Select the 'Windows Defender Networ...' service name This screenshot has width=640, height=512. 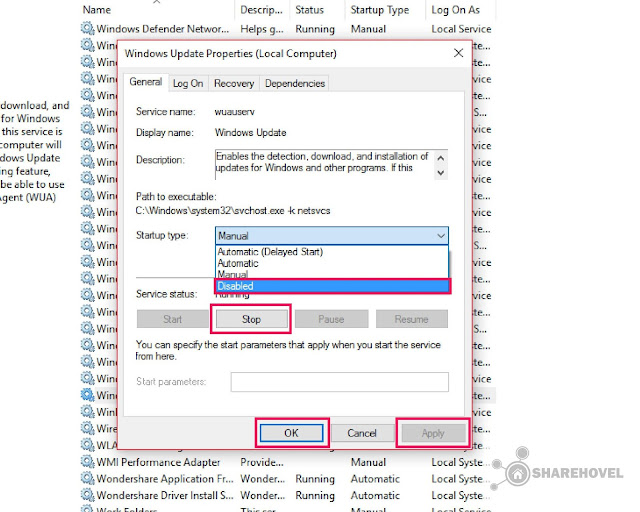tap(162, 29)
